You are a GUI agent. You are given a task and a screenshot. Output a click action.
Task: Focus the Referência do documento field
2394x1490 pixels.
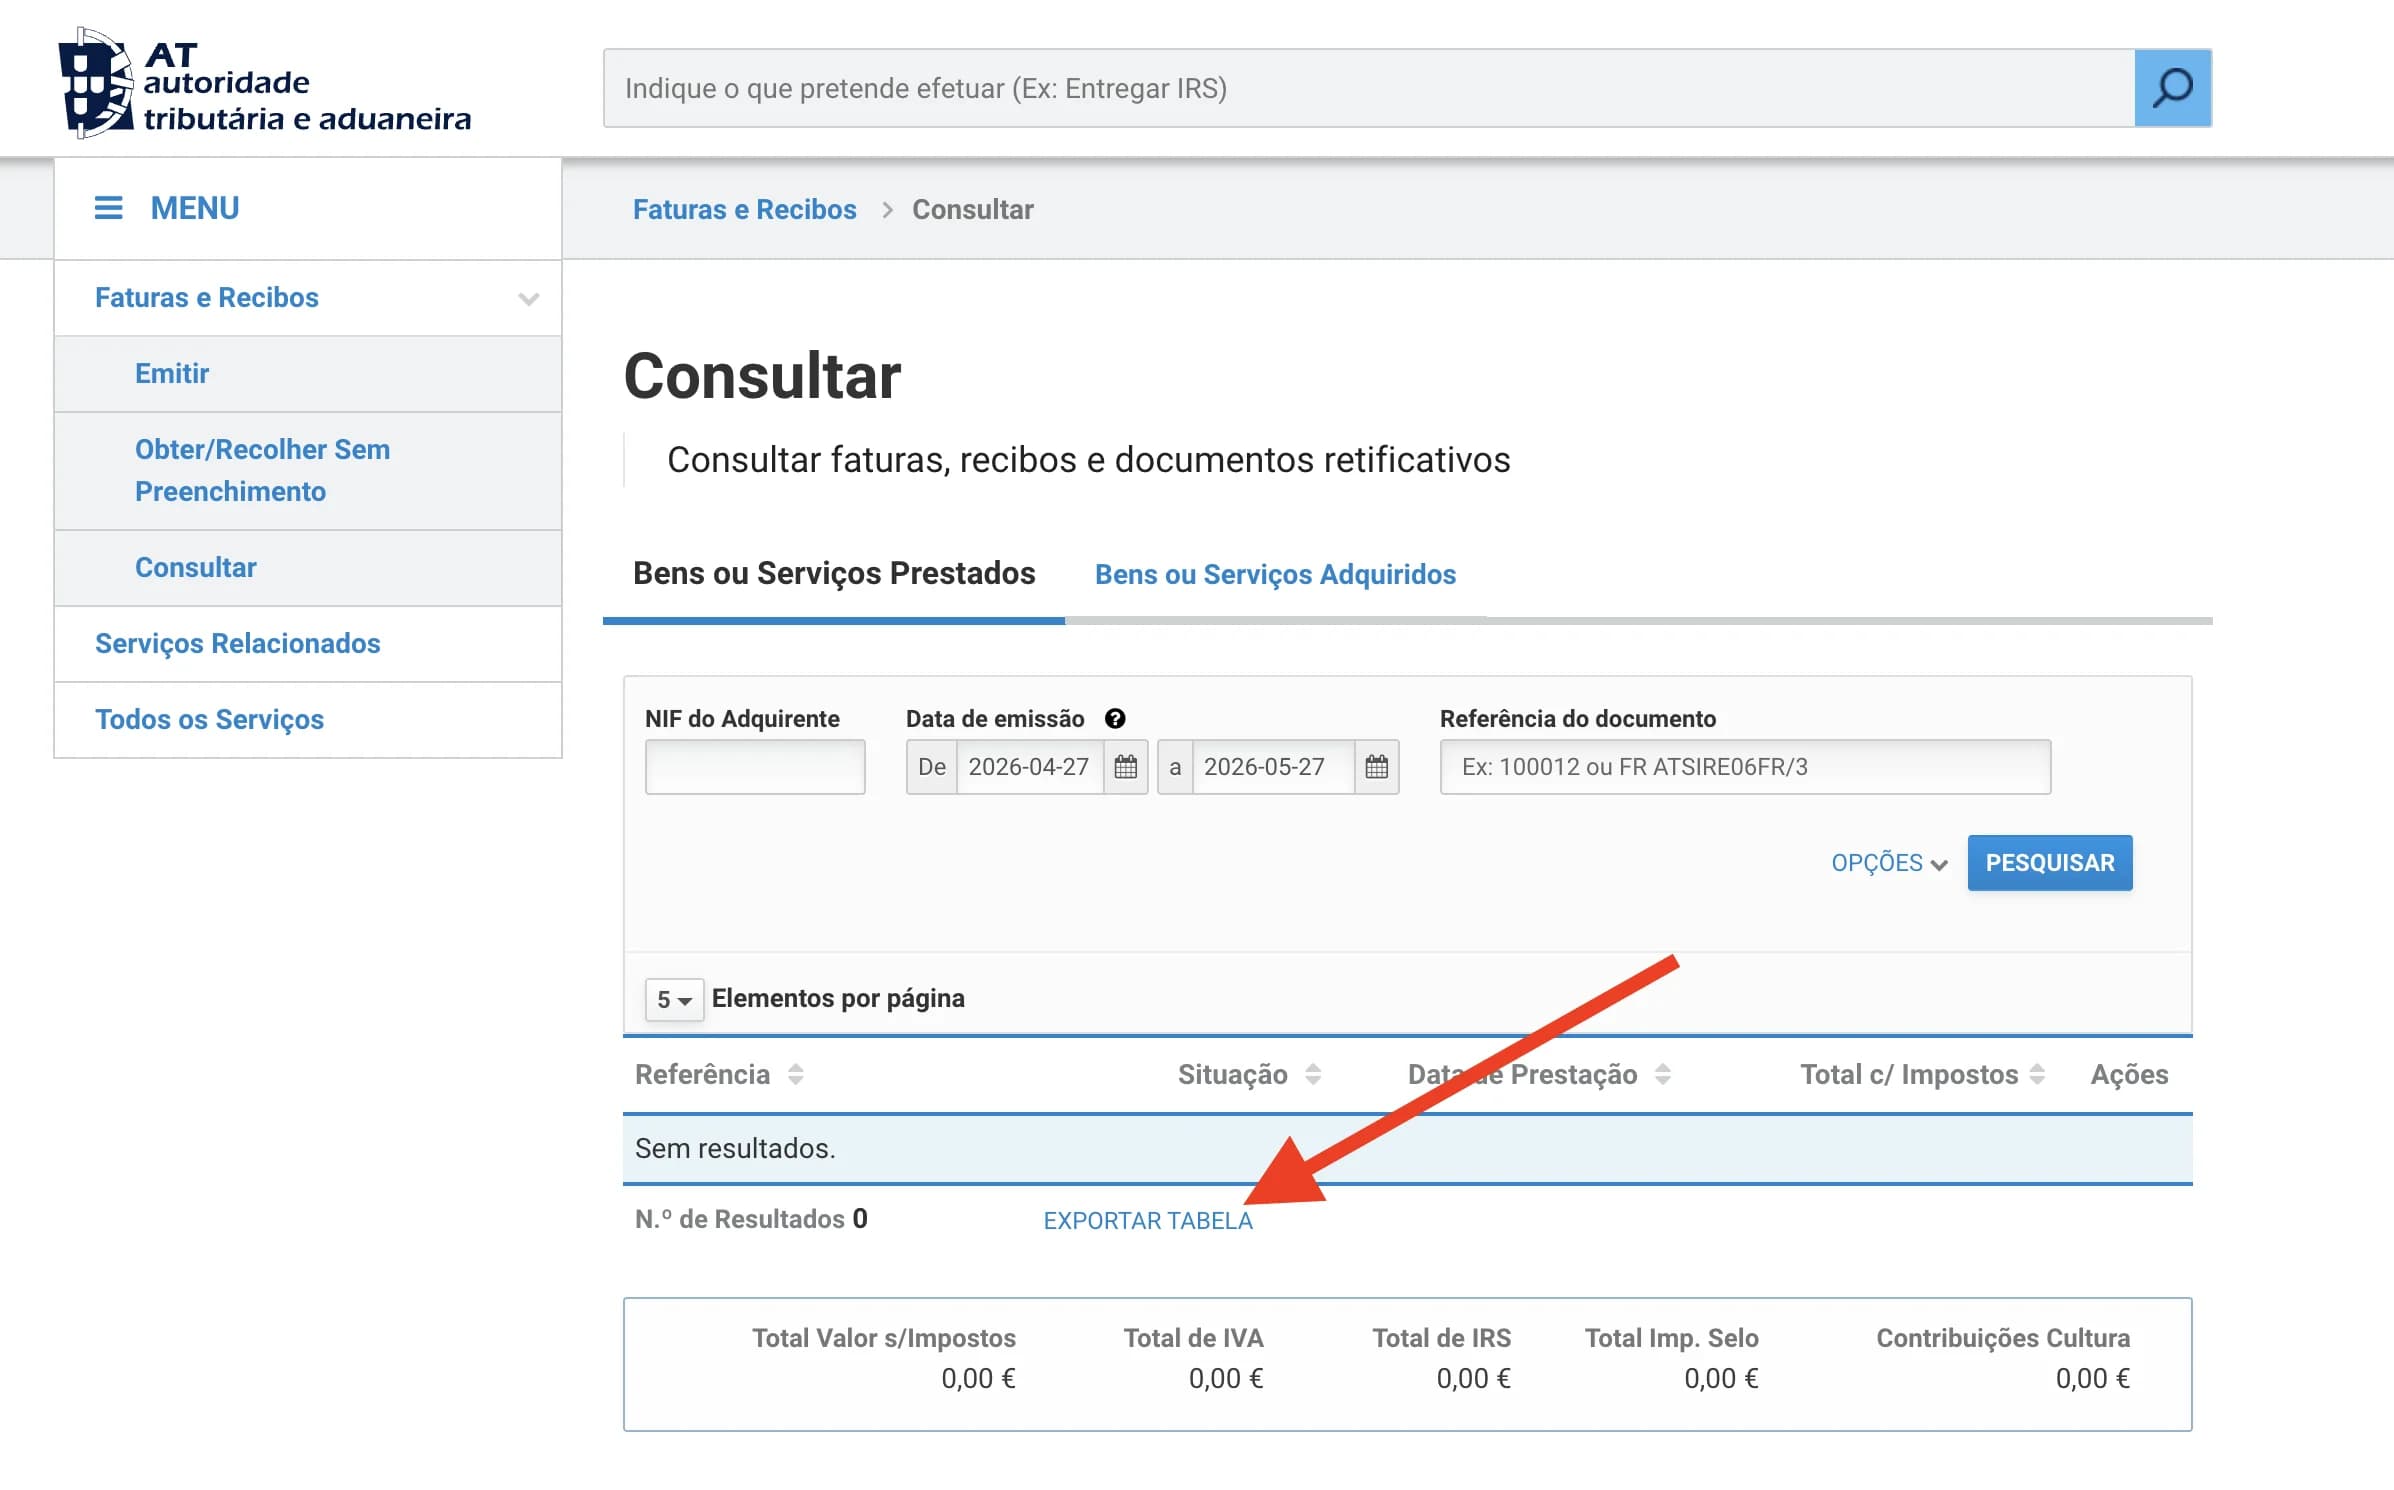(1745, 767)
